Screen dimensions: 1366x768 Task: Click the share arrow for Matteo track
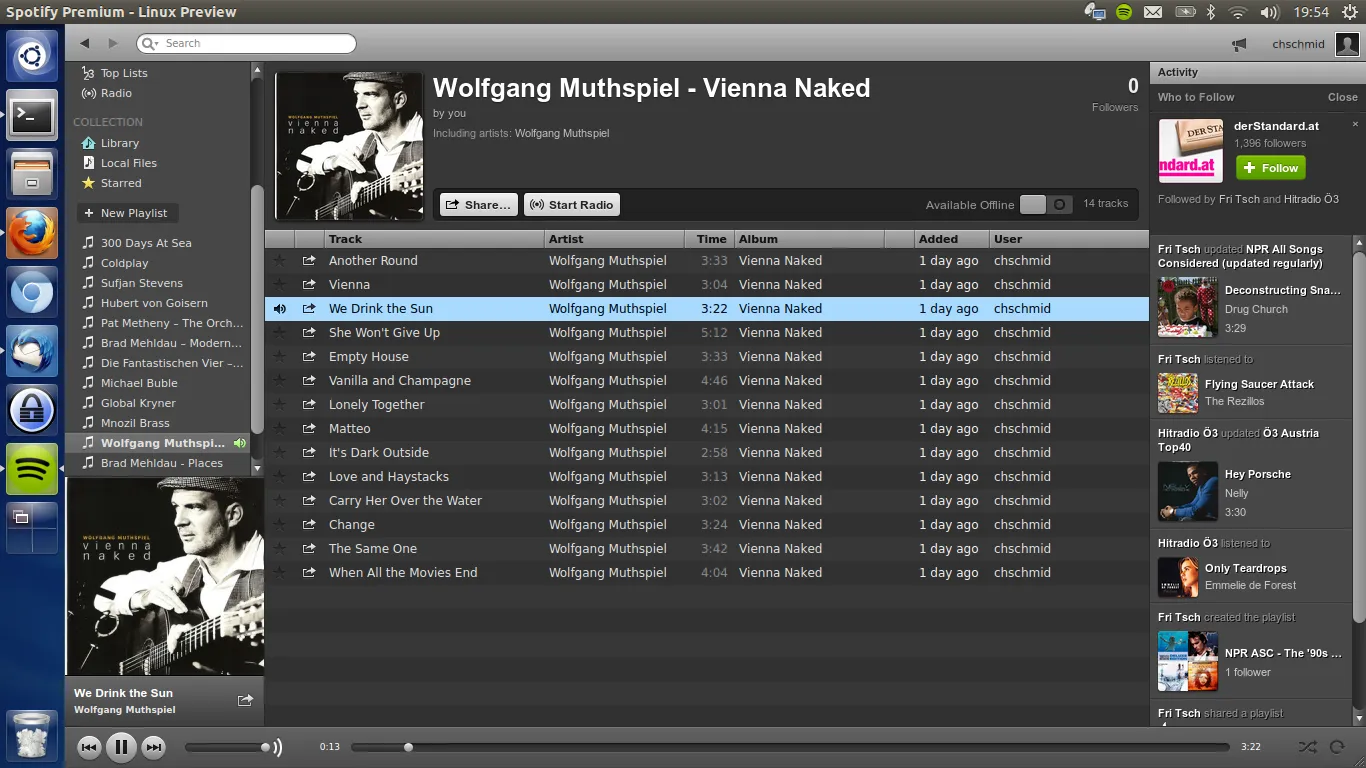point(309,429)
